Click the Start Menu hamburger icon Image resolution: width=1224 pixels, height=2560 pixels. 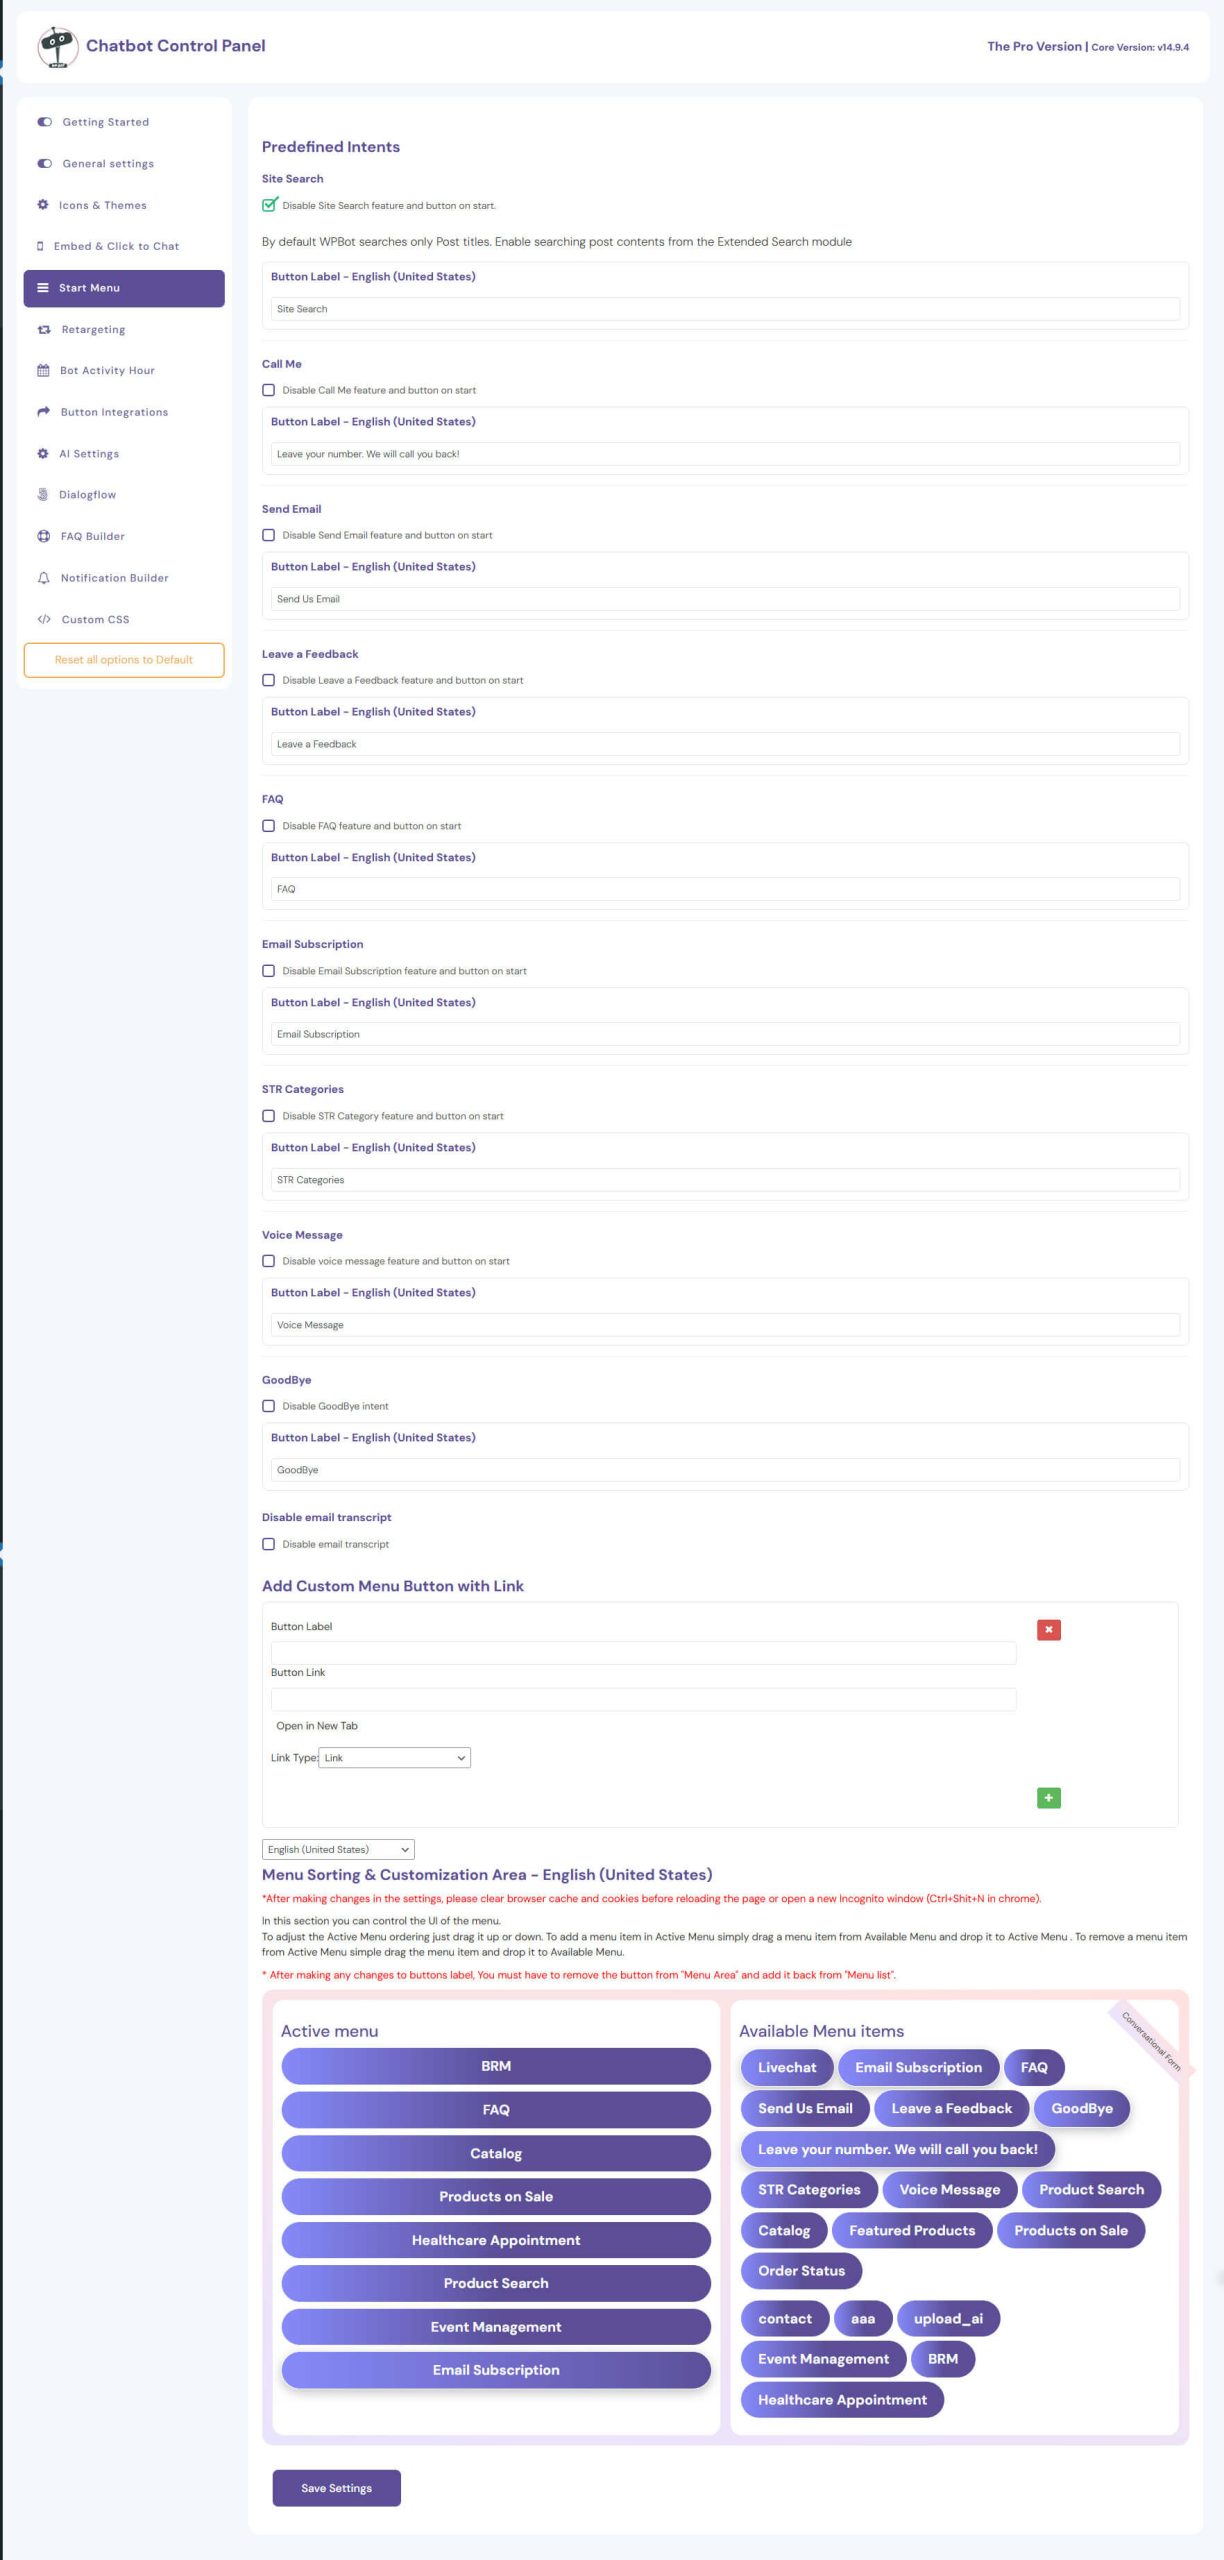point(43,288)
